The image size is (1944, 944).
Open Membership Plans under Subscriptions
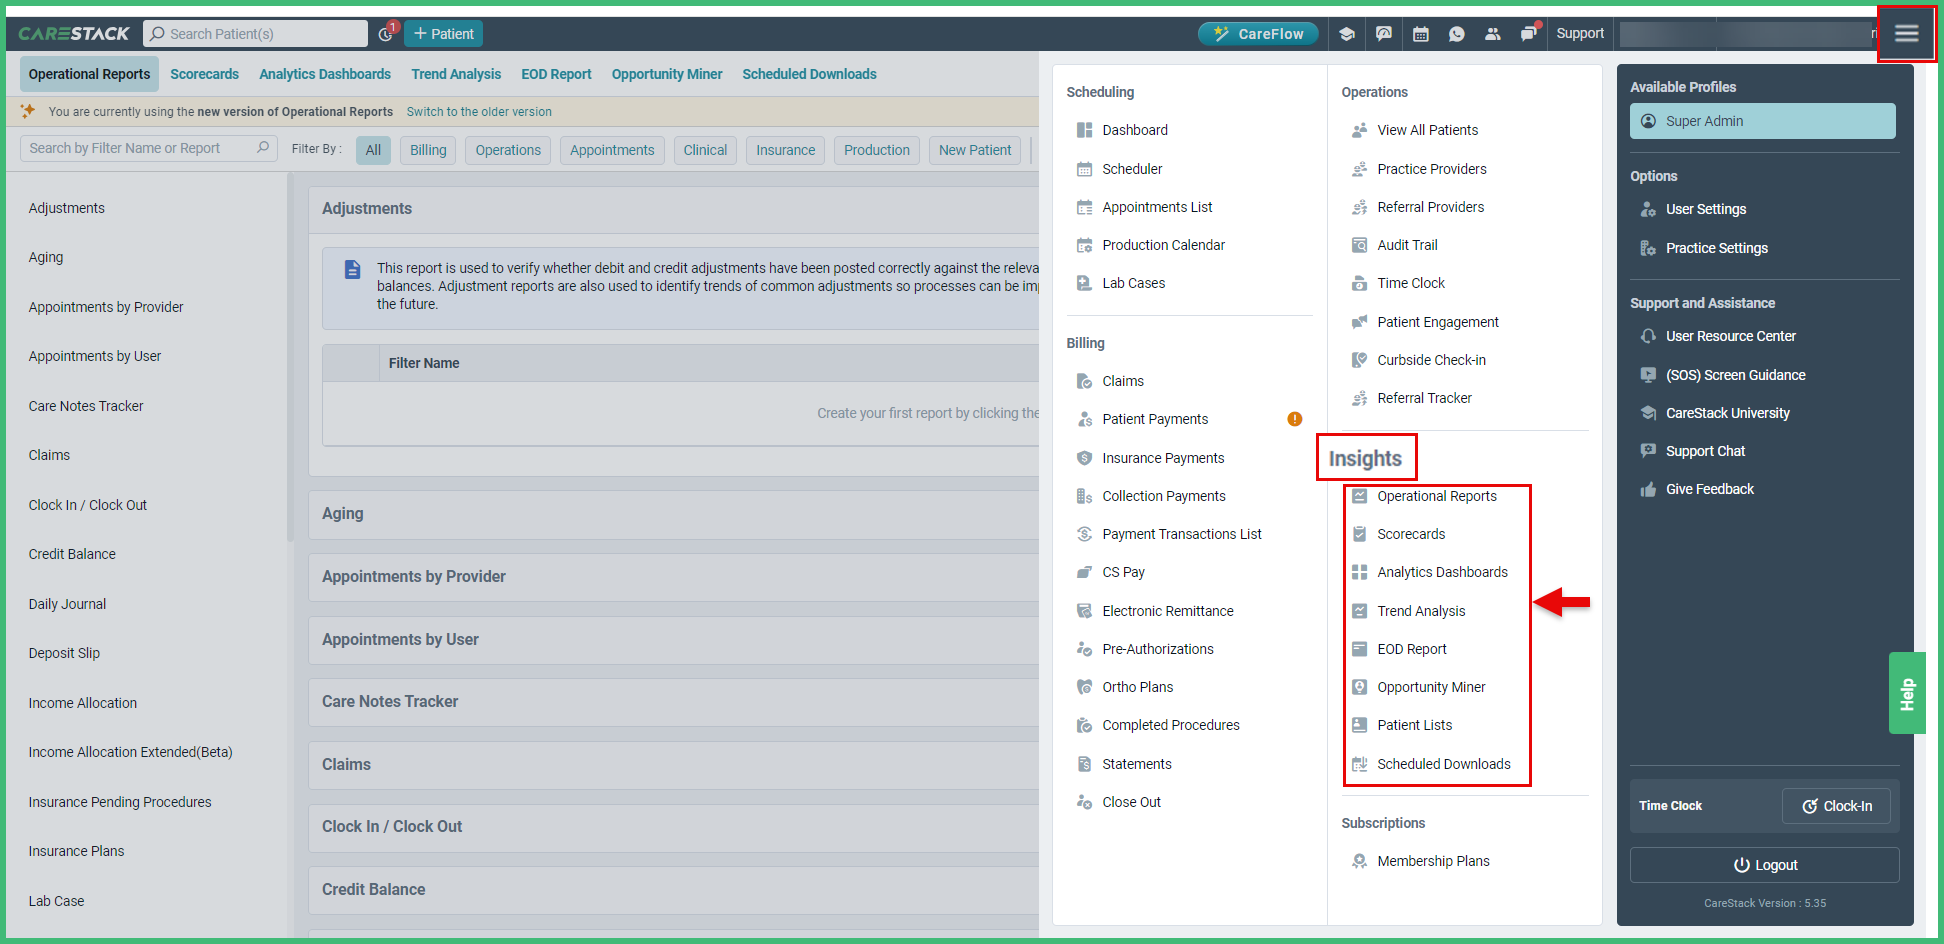point(1433,860)
